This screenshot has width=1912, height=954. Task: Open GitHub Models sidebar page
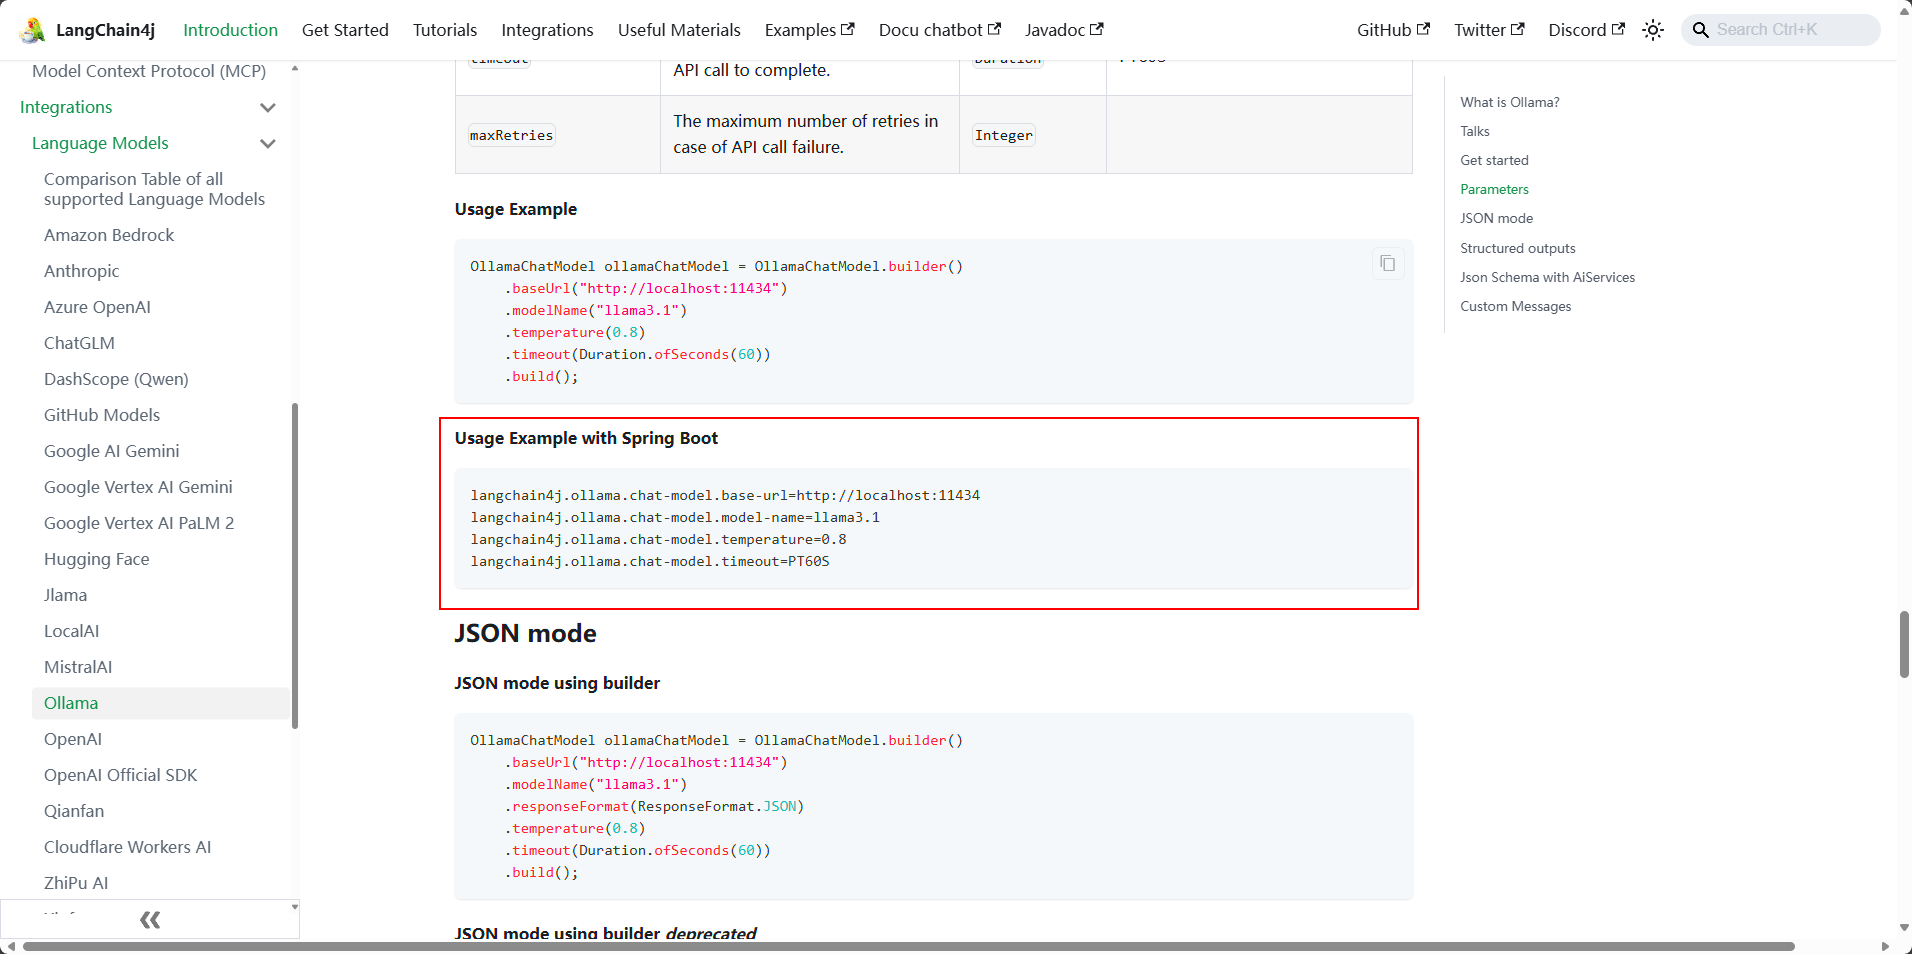[x=102, y=415]
